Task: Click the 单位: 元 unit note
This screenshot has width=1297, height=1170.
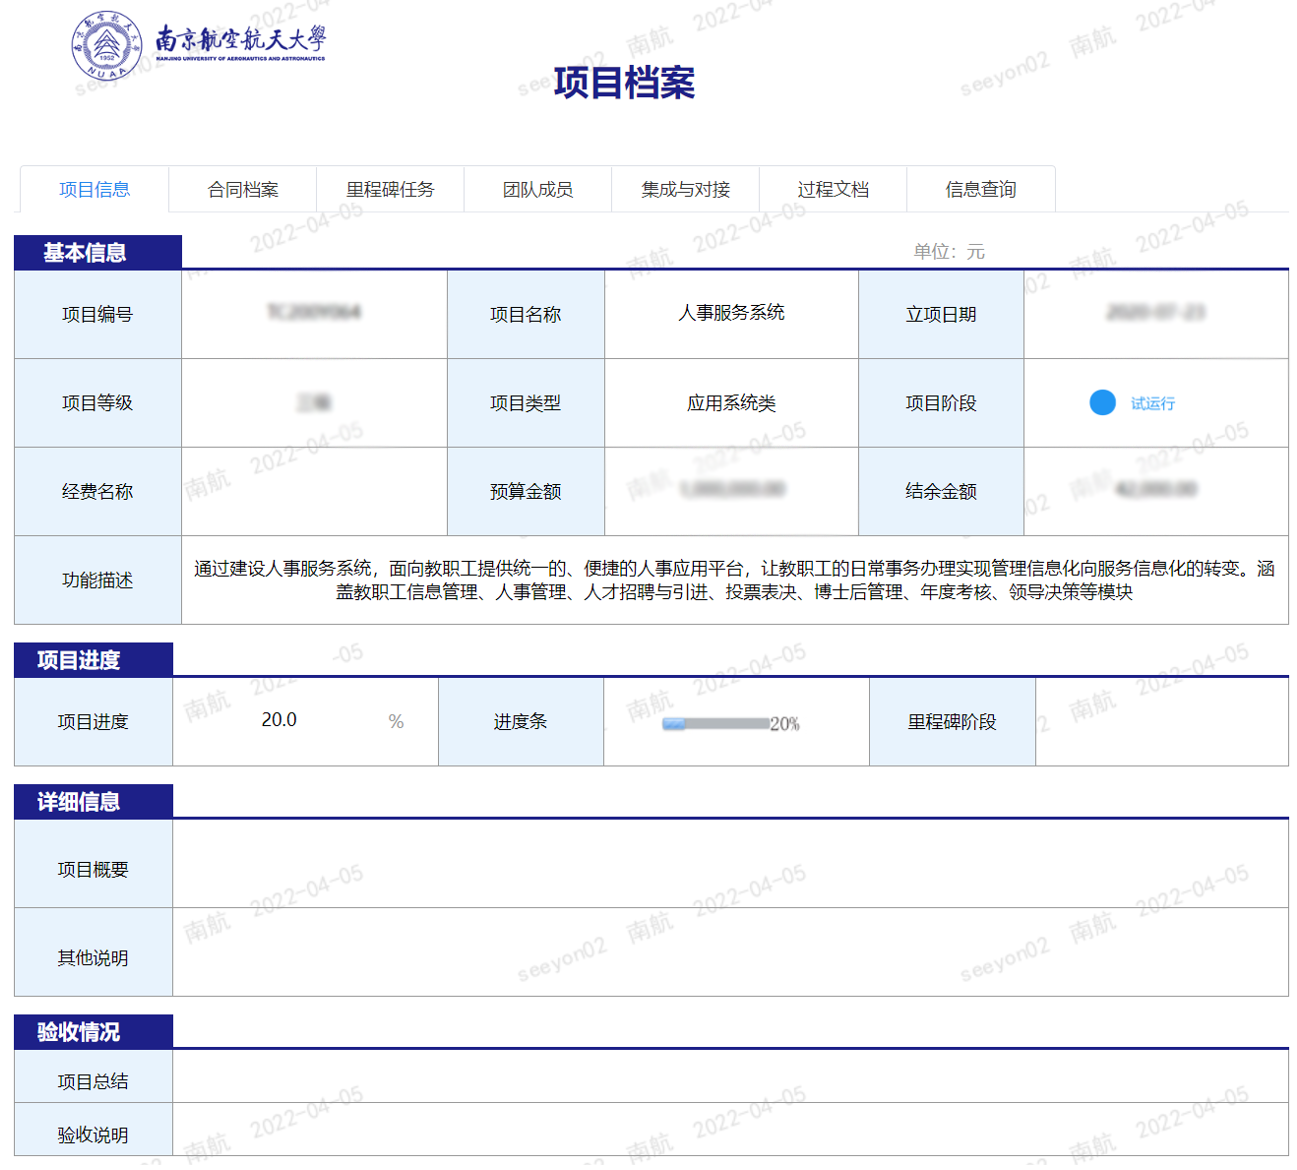Action: [949, 252]
